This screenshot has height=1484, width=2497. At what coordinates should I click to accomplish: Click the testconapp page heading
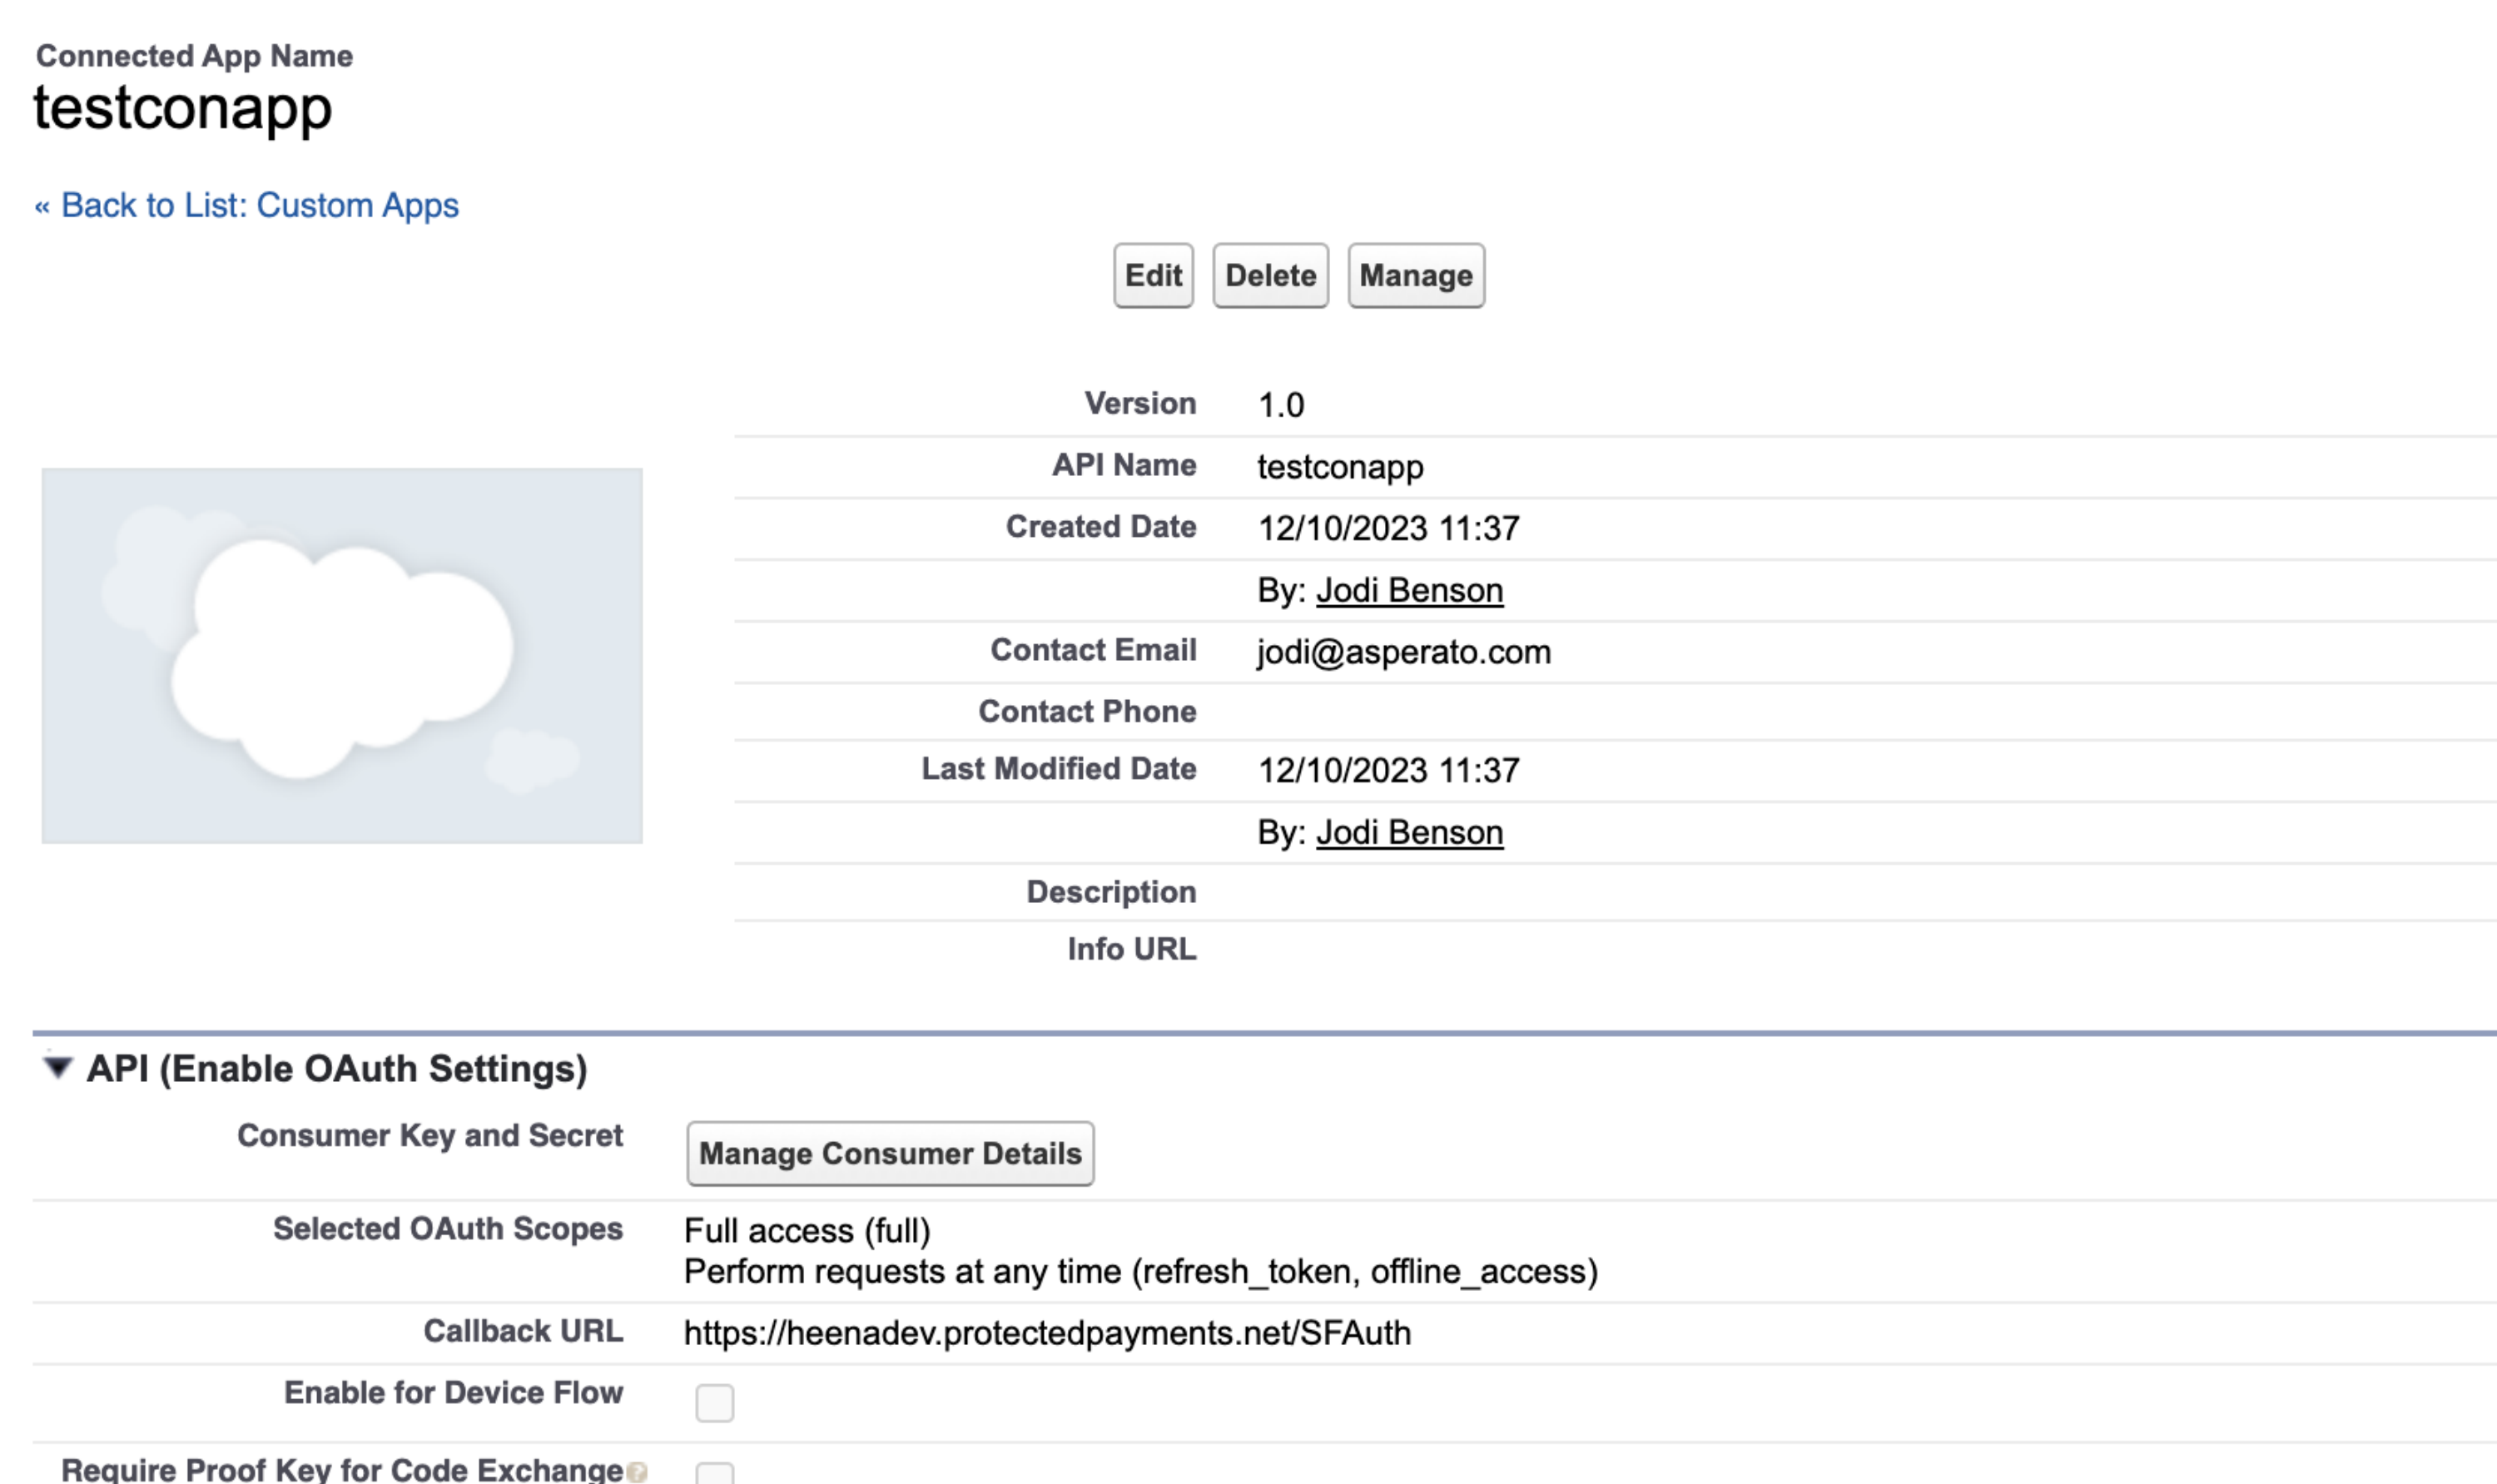(182, 108)
